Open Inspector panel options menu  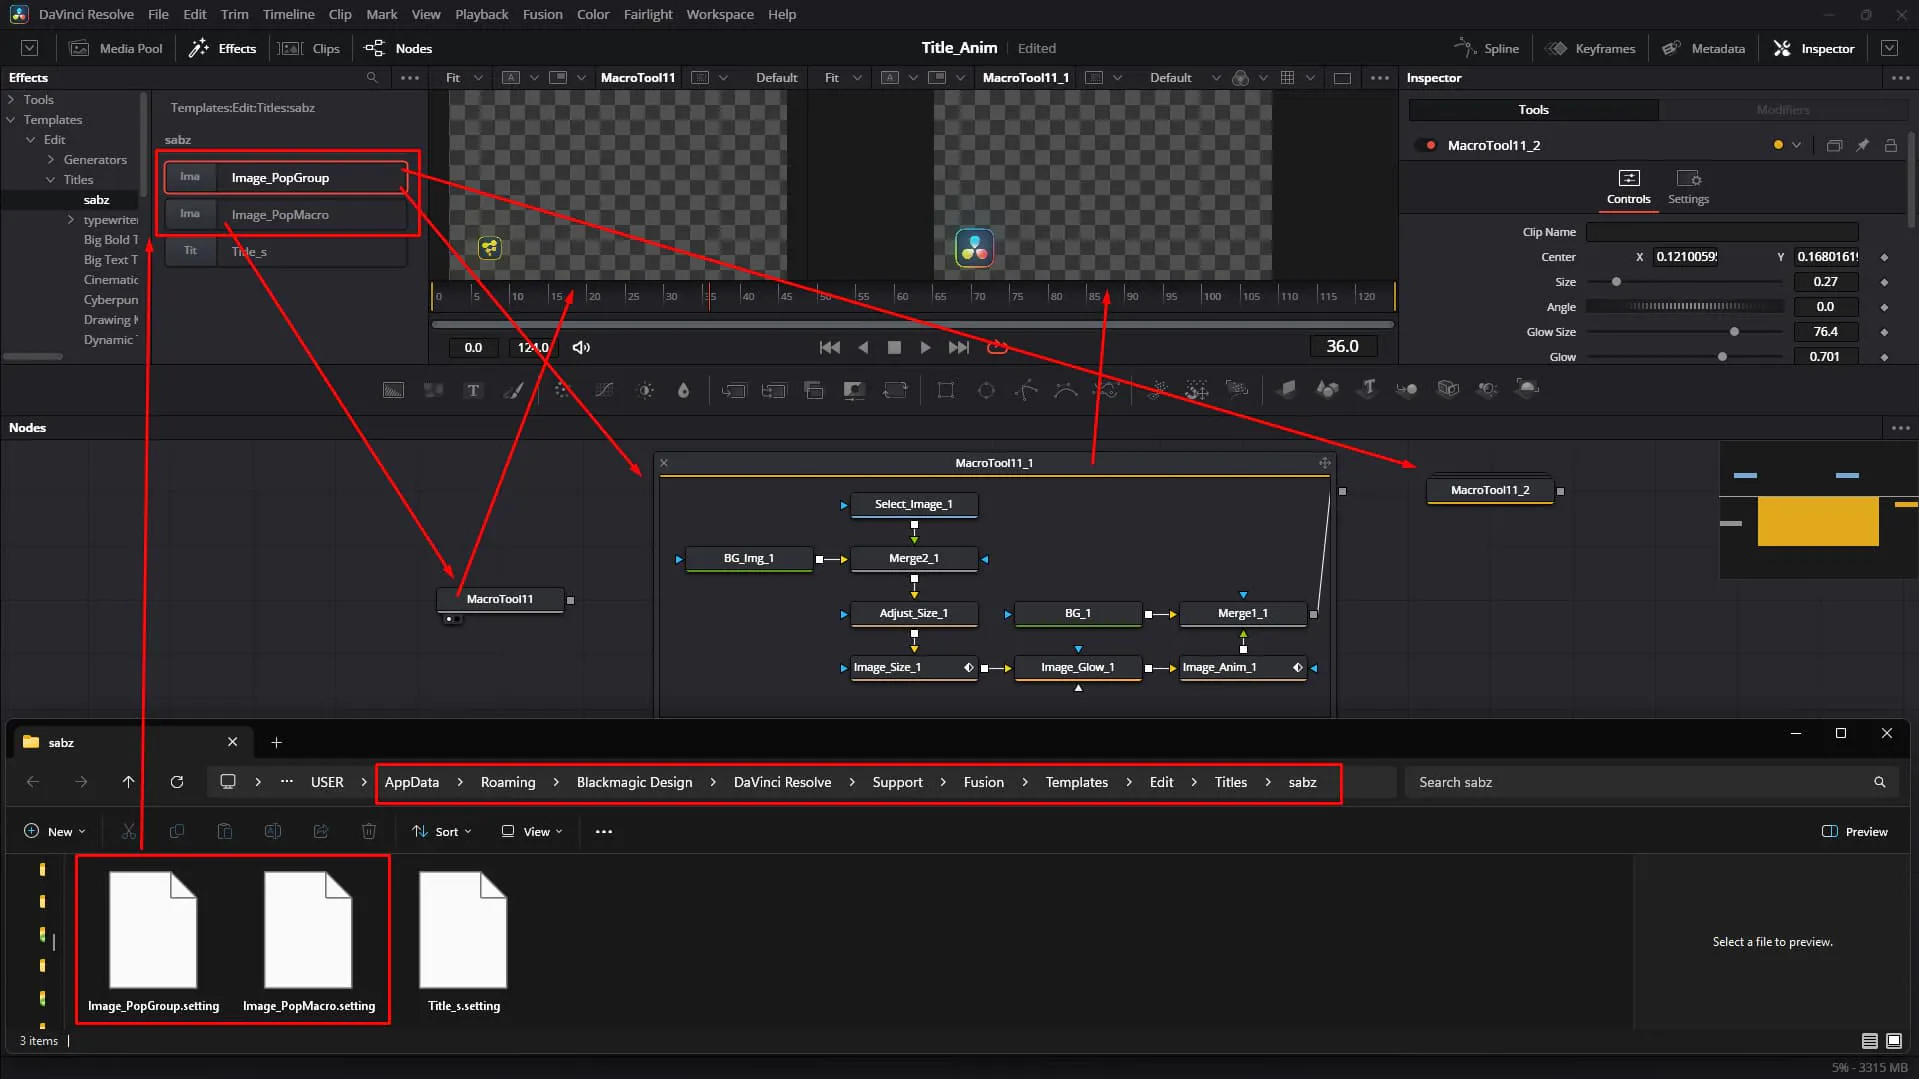pos(1900,78)
